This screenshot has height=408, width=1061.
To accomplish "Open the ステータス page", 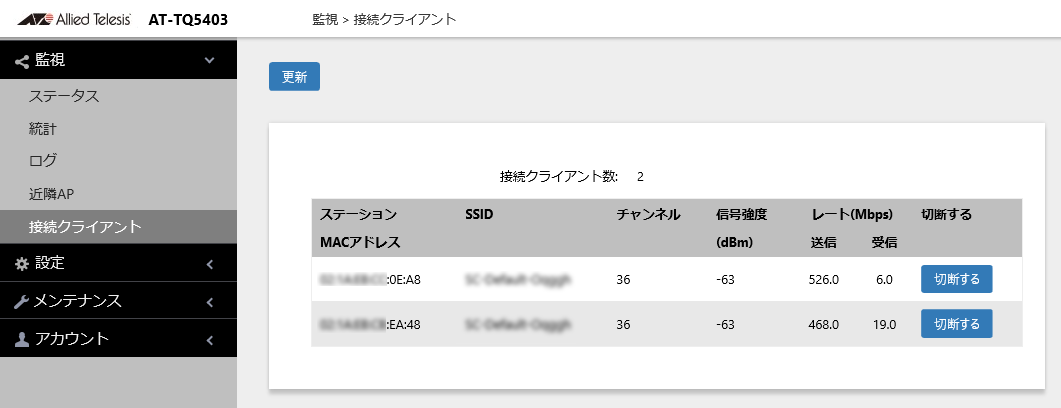I will pos(64,96).
